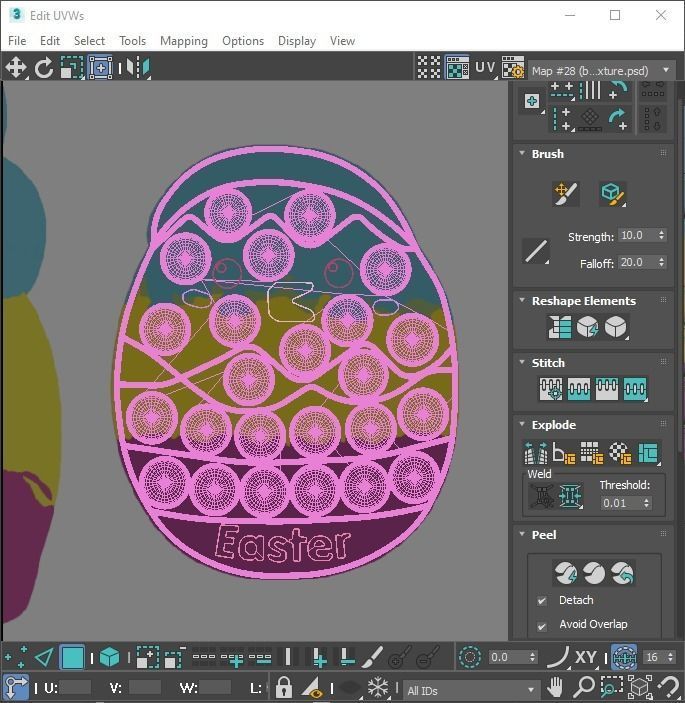Adjust the Weld Threshold spinner
Viewport: 685px width, 703px height.
point(646,503)
